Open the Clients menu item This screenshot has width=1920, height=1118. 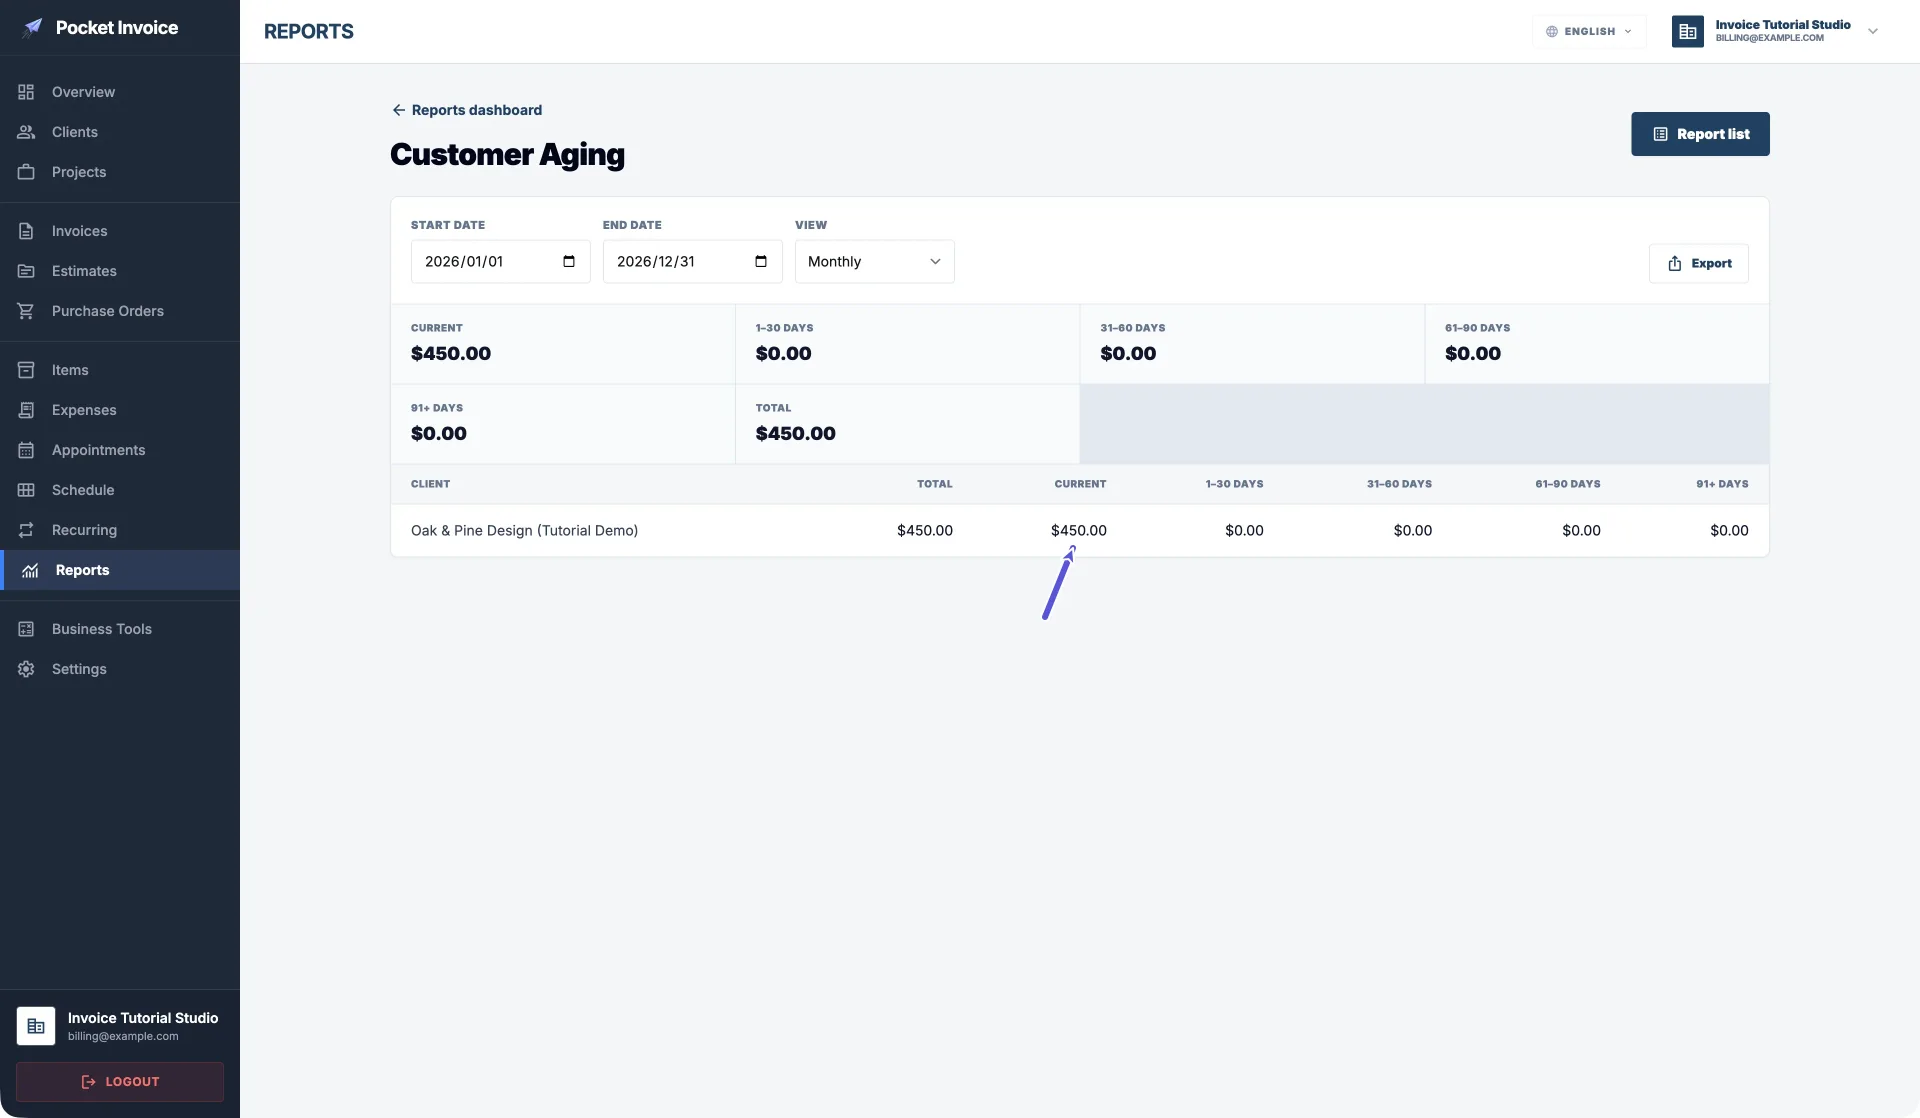120,132
